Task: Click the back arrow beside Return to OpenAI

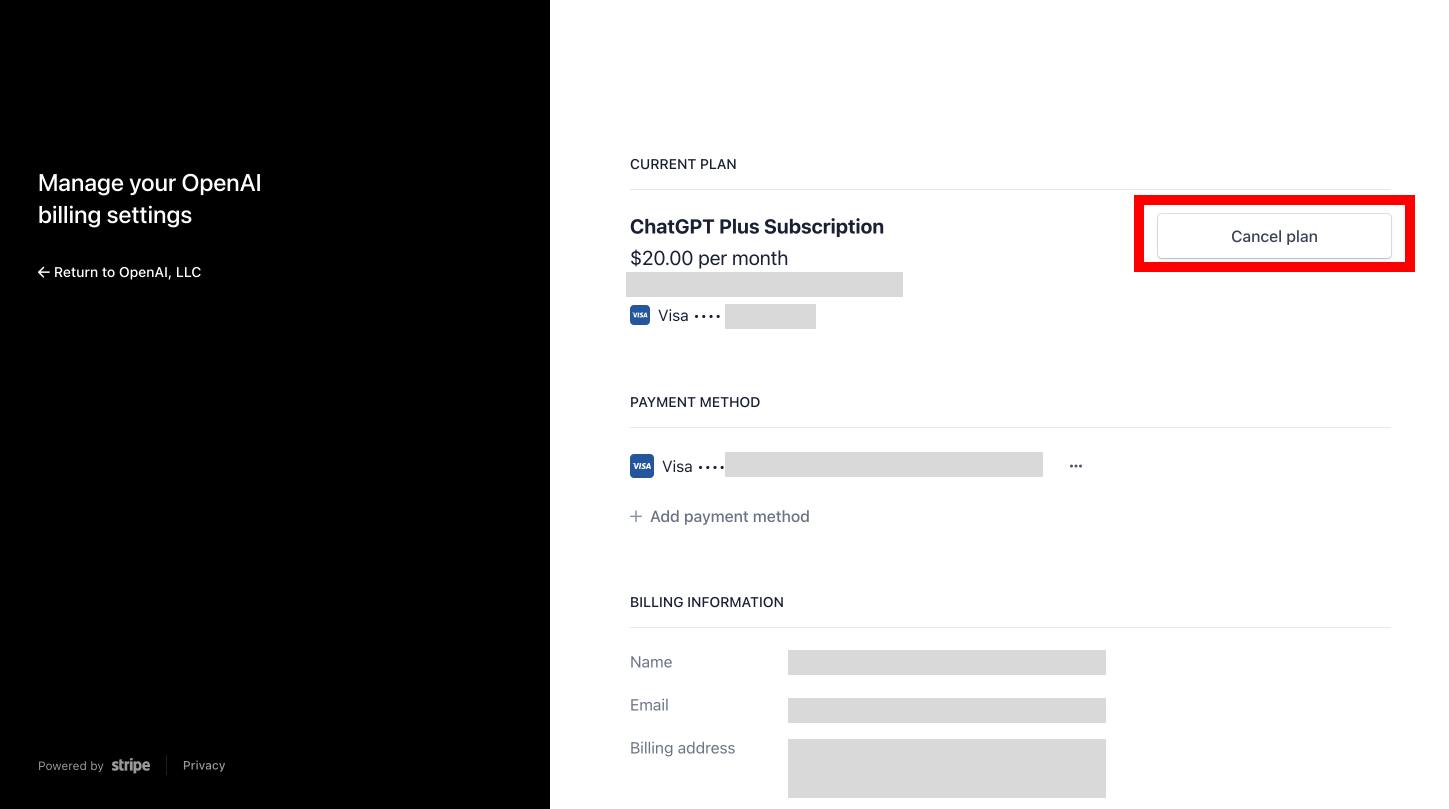Action: [x=42, y=271]
